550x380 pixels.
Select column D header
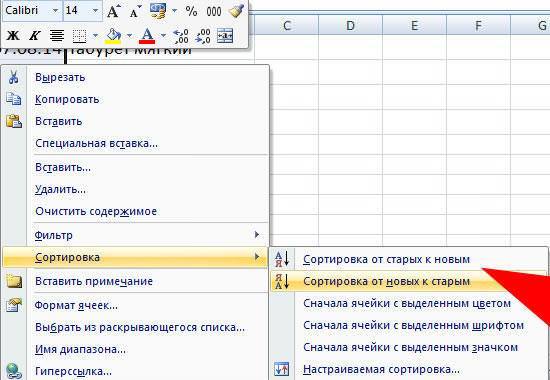pos(350,25)
